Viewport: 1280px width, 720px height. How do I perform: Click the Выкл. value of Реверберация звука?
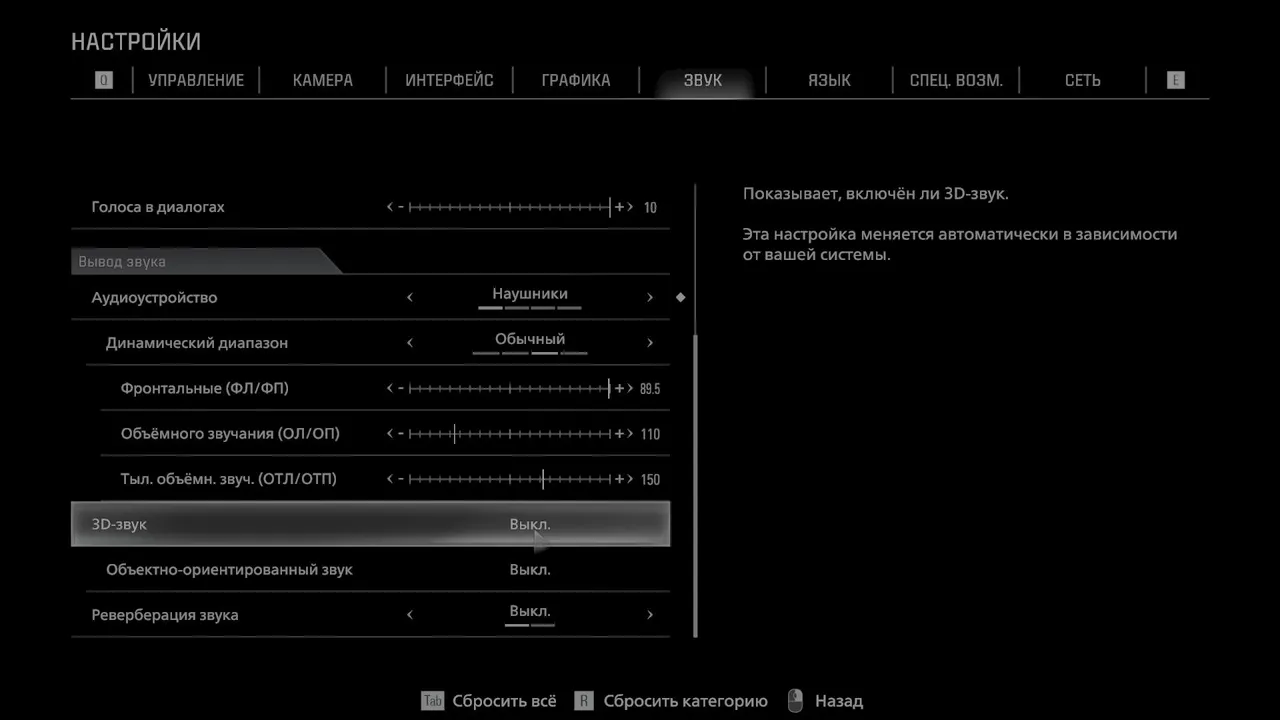[530, 611]
